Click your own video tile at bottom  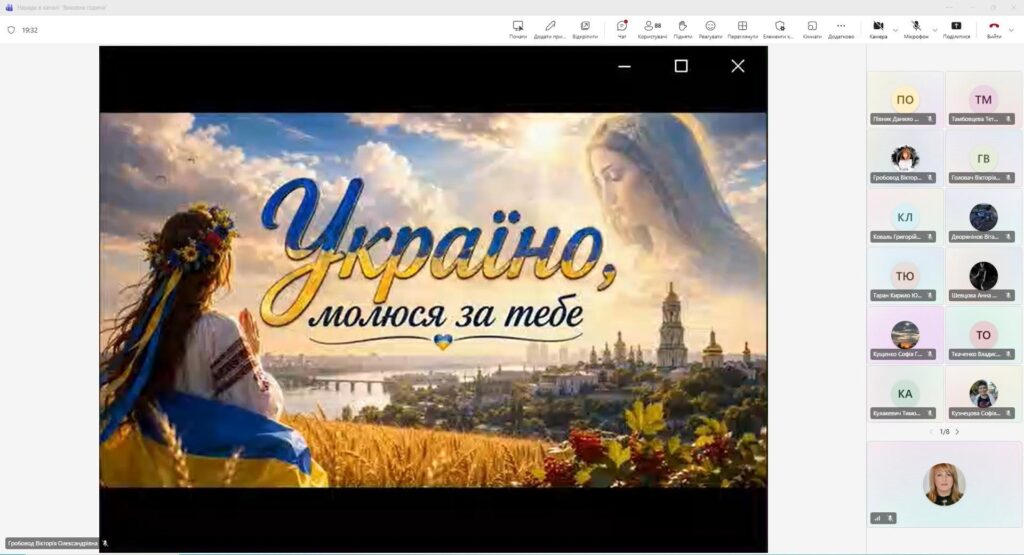click(x=944, y=484)
